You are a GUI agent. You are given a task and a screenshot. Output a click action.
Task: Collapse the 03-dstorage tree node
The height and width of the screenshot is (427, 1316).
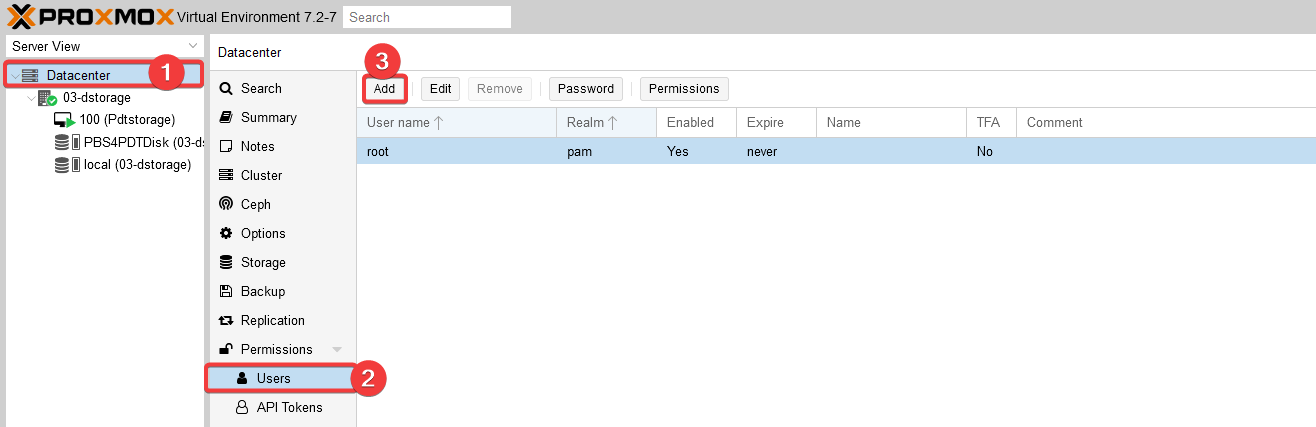click(x=31, y=98)
